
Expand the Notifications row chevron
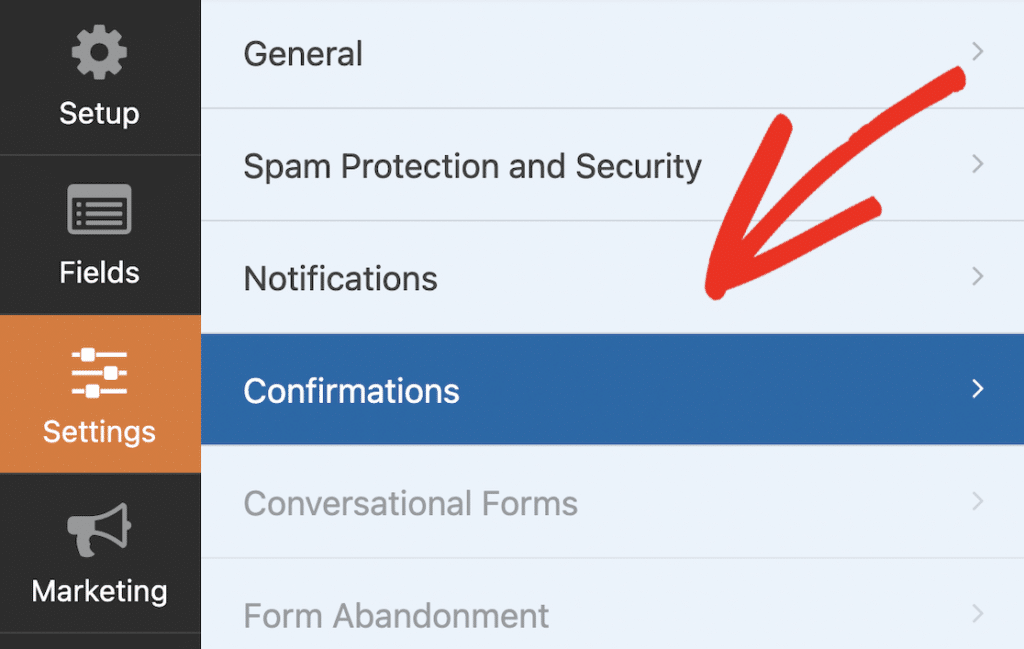tap(978, 276)
